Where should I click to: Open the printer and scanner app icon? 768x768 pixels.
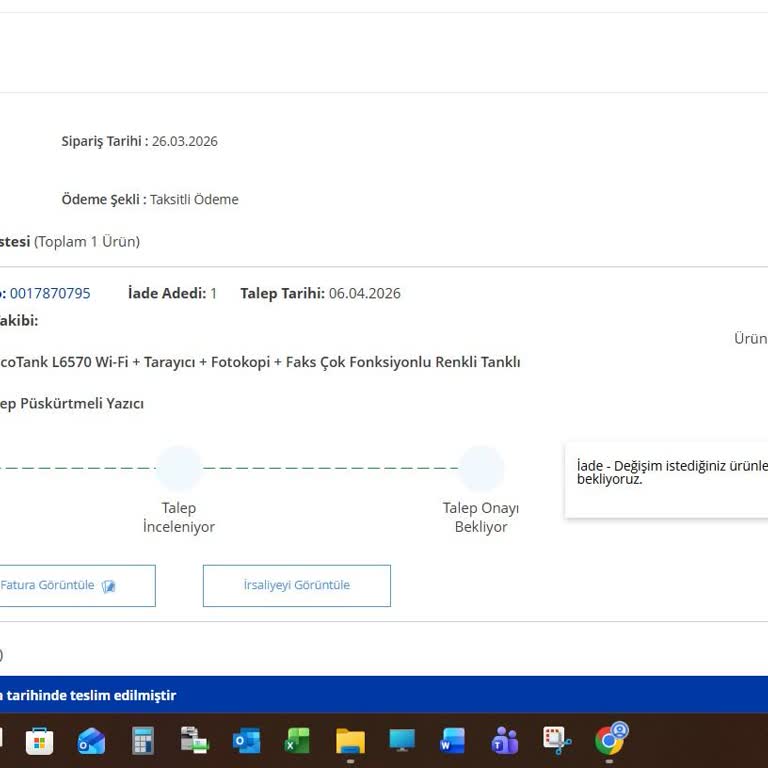[194, 740]
